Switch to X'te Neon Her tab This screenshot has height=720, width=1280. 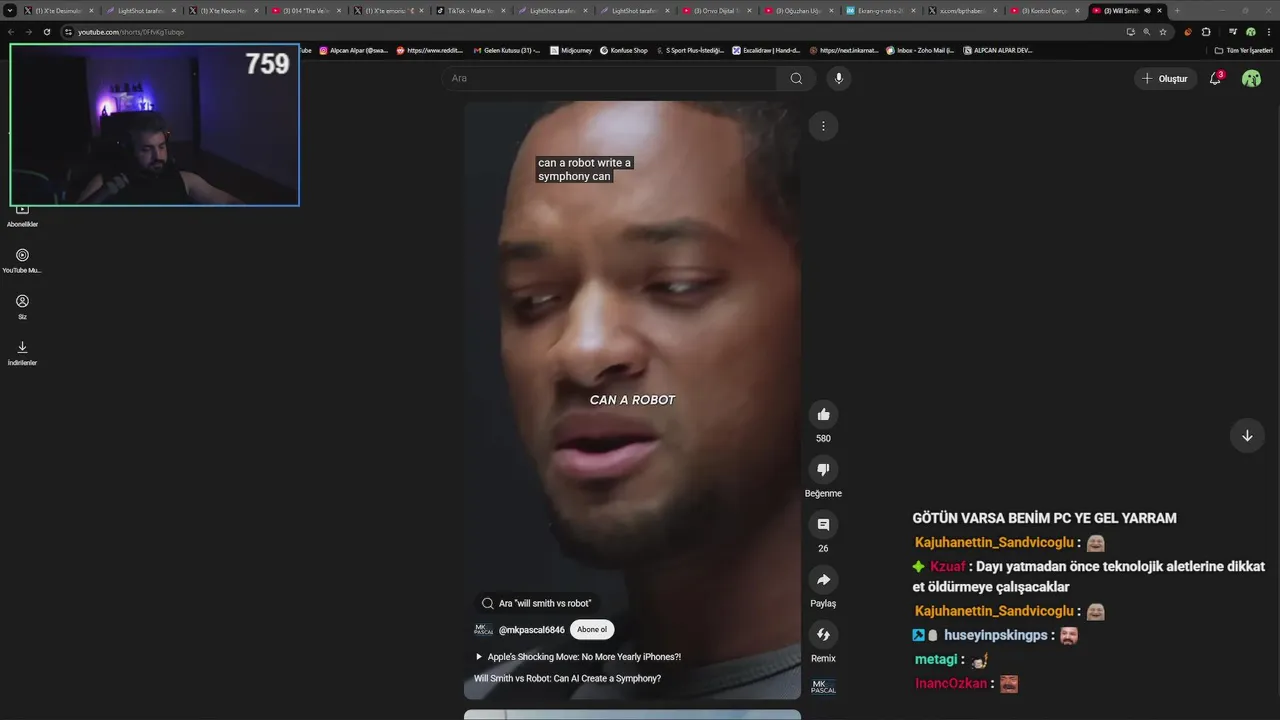(x=222, y=10)
